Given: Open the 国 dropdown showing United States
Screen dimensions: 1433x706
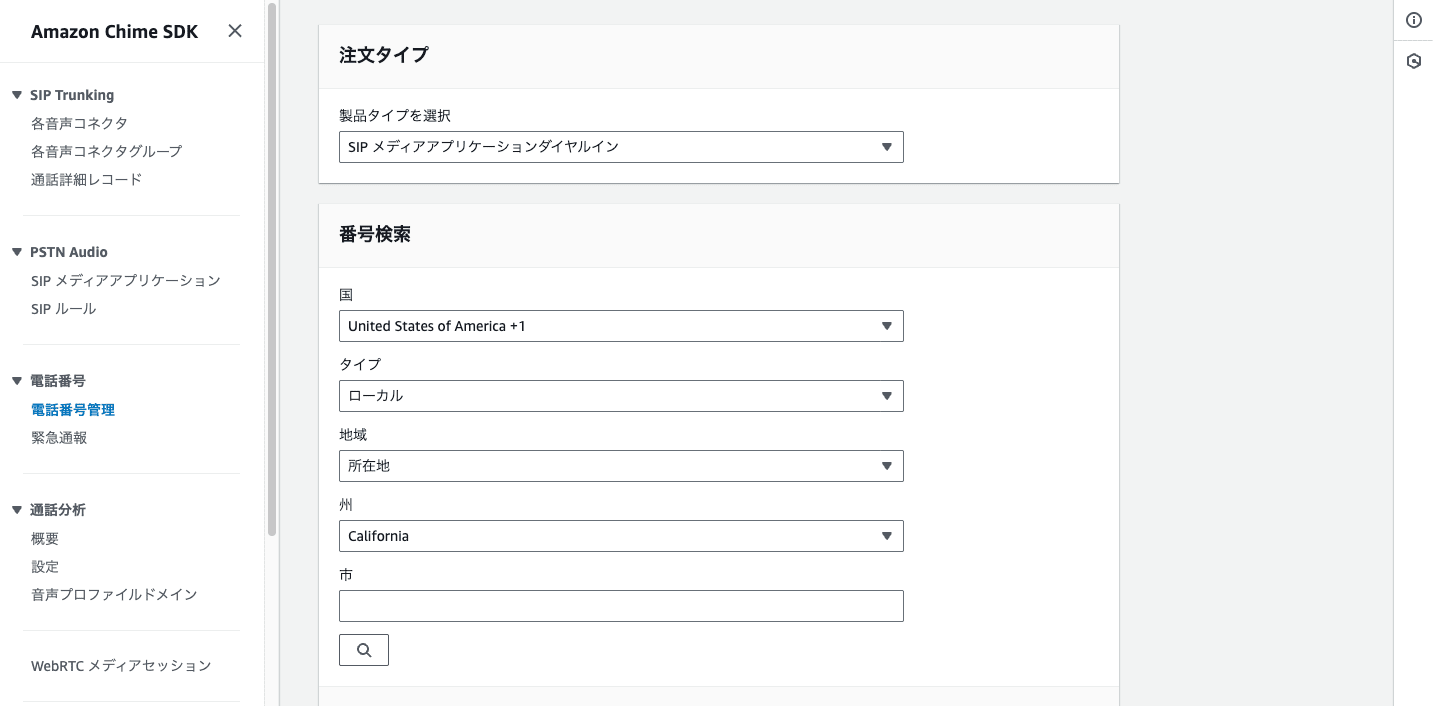Looking at the screenshot, I should (621, 326).
